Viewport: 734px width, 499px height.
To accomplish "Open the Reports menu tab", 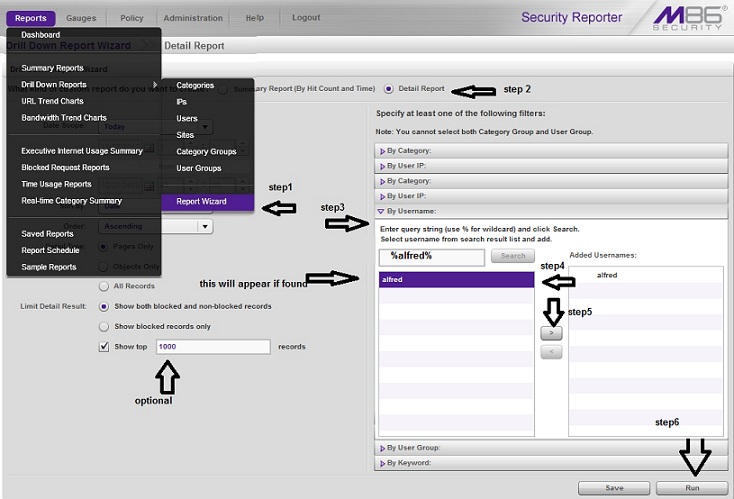I will [x=30, y=18].
